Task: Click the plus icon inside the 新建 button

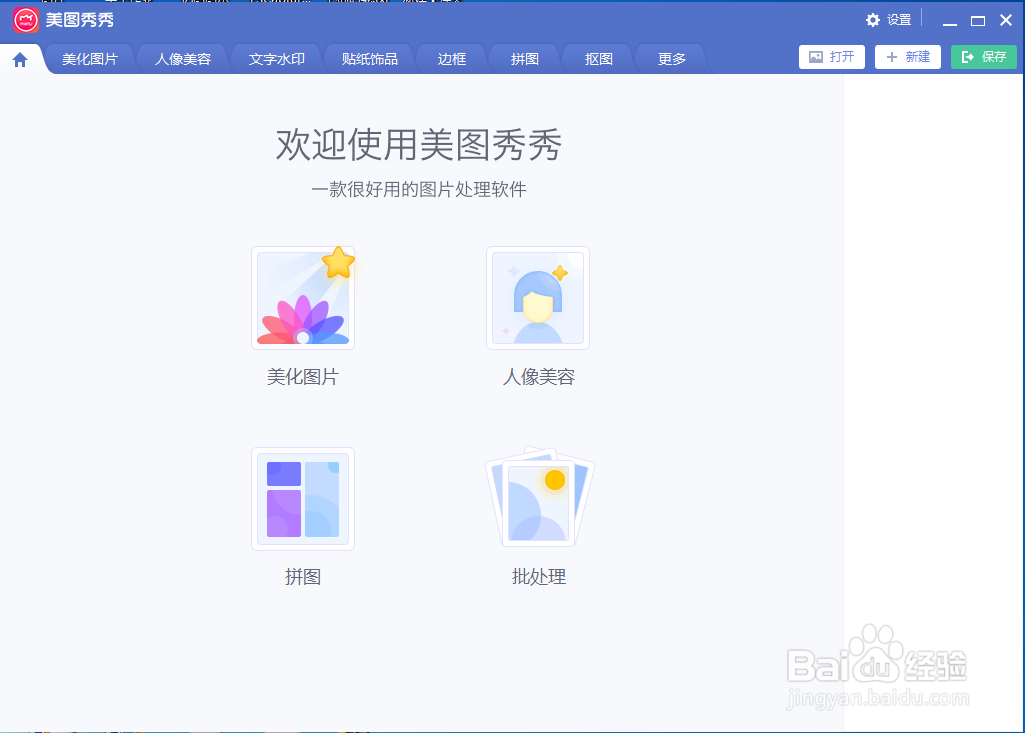Action: click(x=891, y=57)
